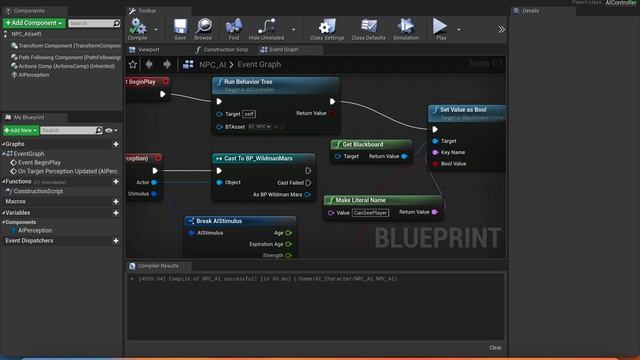The height and width of the screenshot is (360, 640).
Task: Collapse the Functions section
Action: tap(3, 181)
